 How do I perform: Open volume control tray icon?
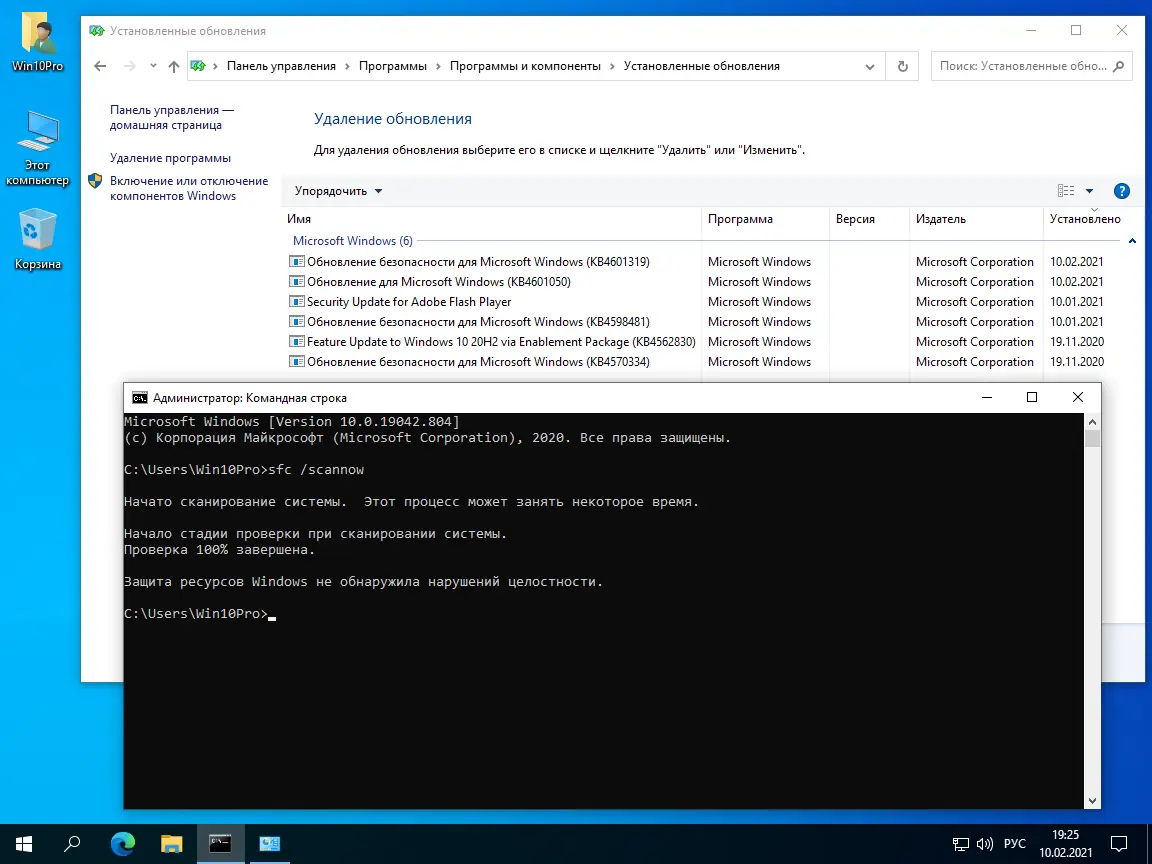pyautogui.click(x=984, y=844)
